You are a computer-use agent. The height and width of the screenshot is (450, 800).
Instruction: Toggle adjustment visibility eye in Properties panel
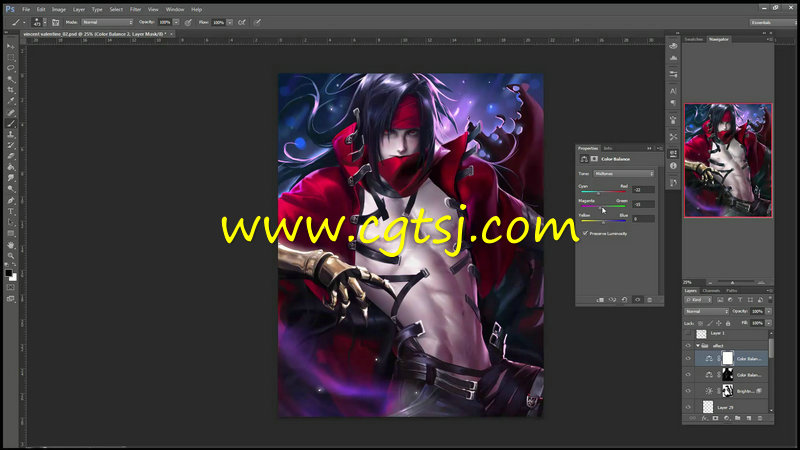click(637, 300)
